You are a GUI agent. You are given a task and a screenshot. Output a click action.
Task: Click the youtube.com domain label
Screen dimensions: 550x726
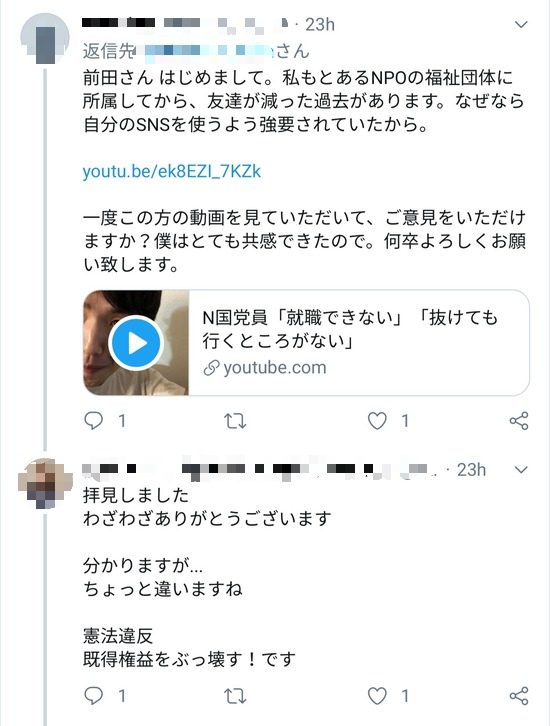click(x=275, y=368)
